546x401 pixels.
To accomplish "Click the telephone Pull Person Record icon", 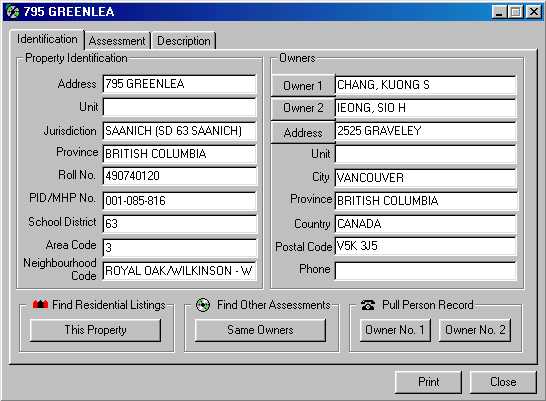I will 368,305.
